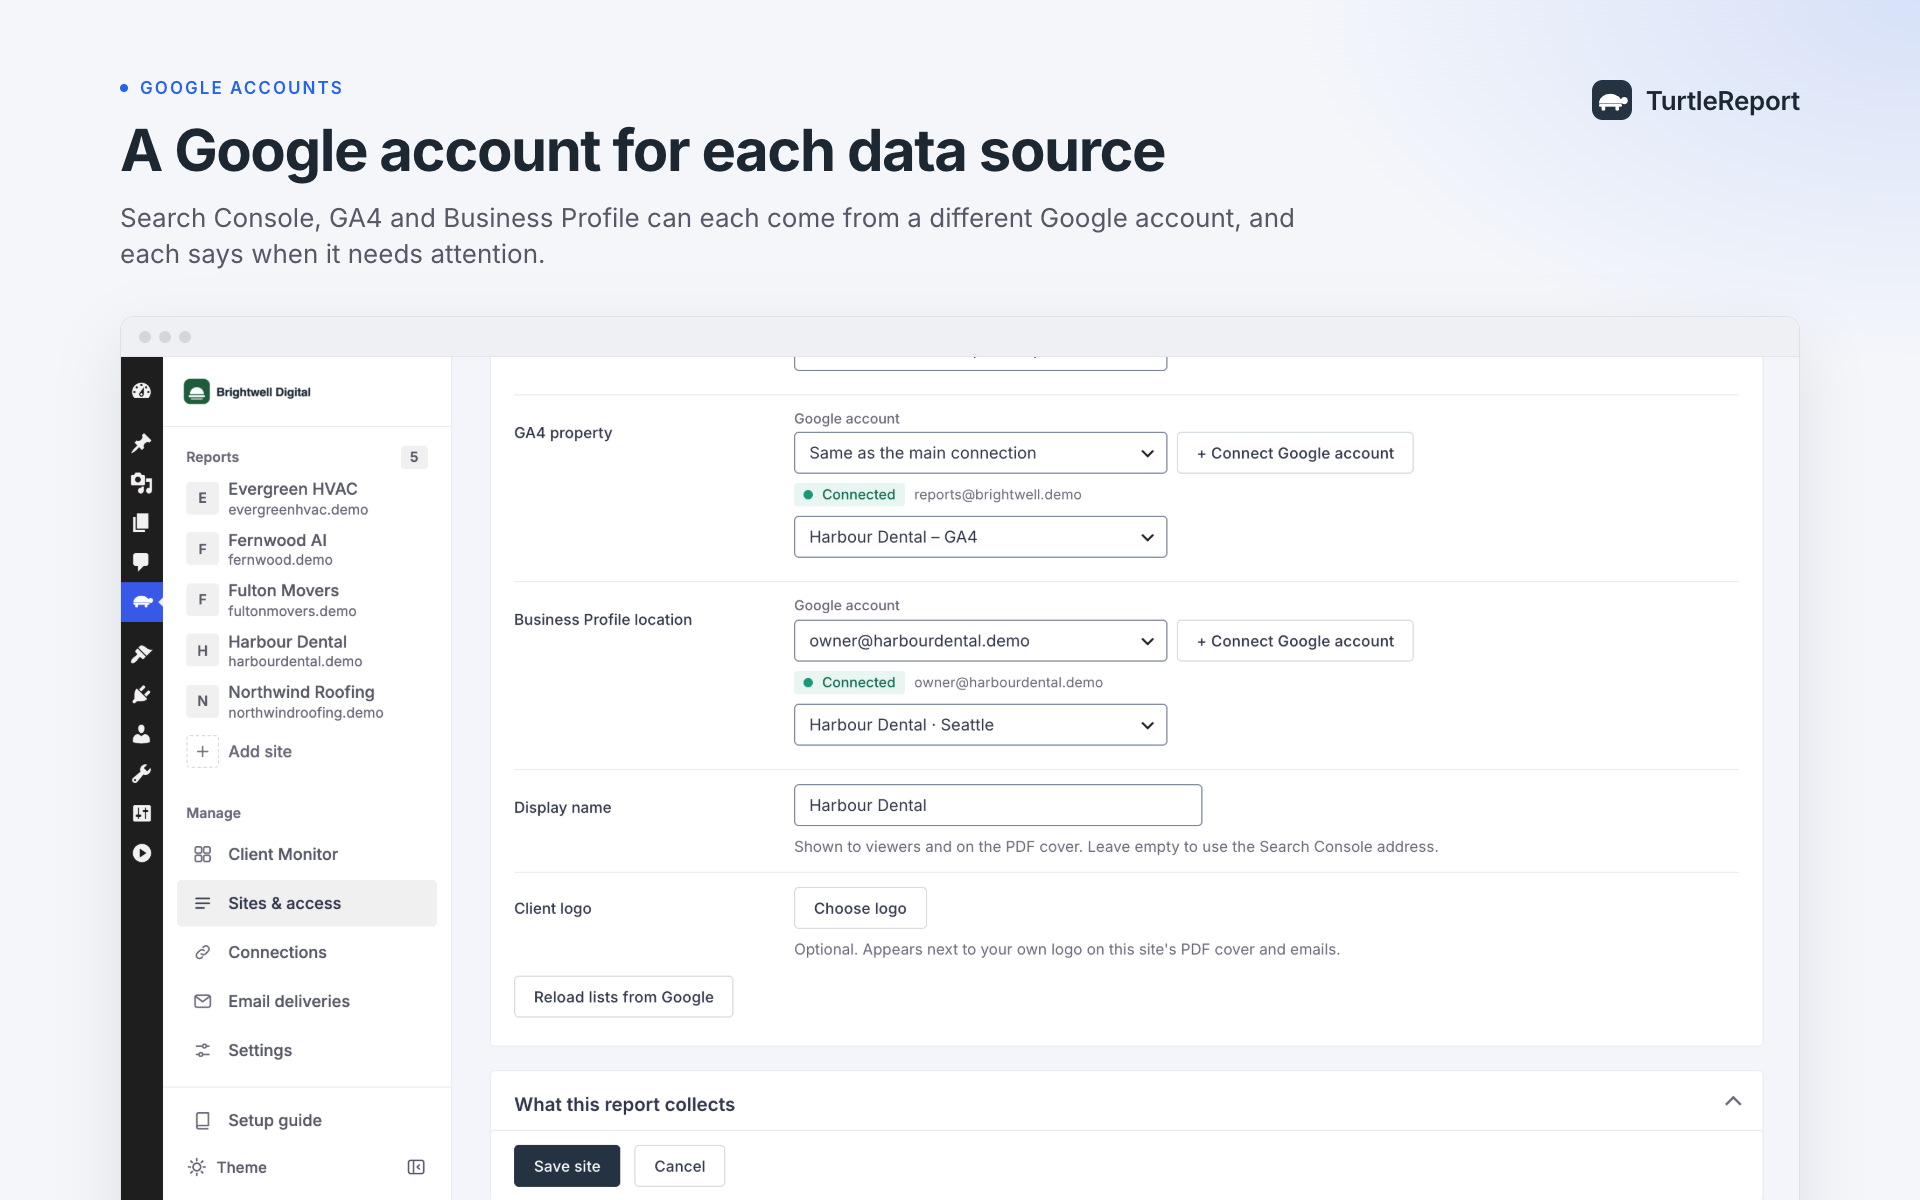The height and width of the screenshot is (1200, 1920).
Task: Click the Posts pushpin icon in the dark sidebar
Action: tap(141, 442)
